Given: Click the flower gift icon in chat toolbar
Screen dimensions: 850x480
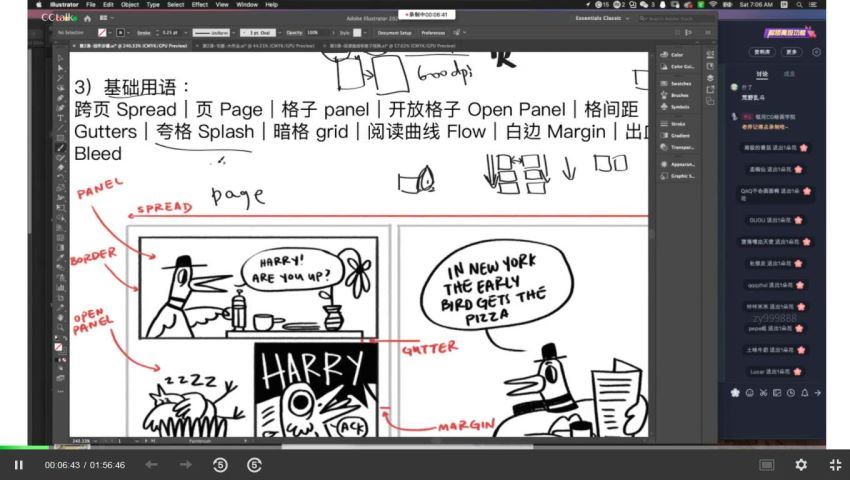Looking at the screenshot, I should pos(735,393).
